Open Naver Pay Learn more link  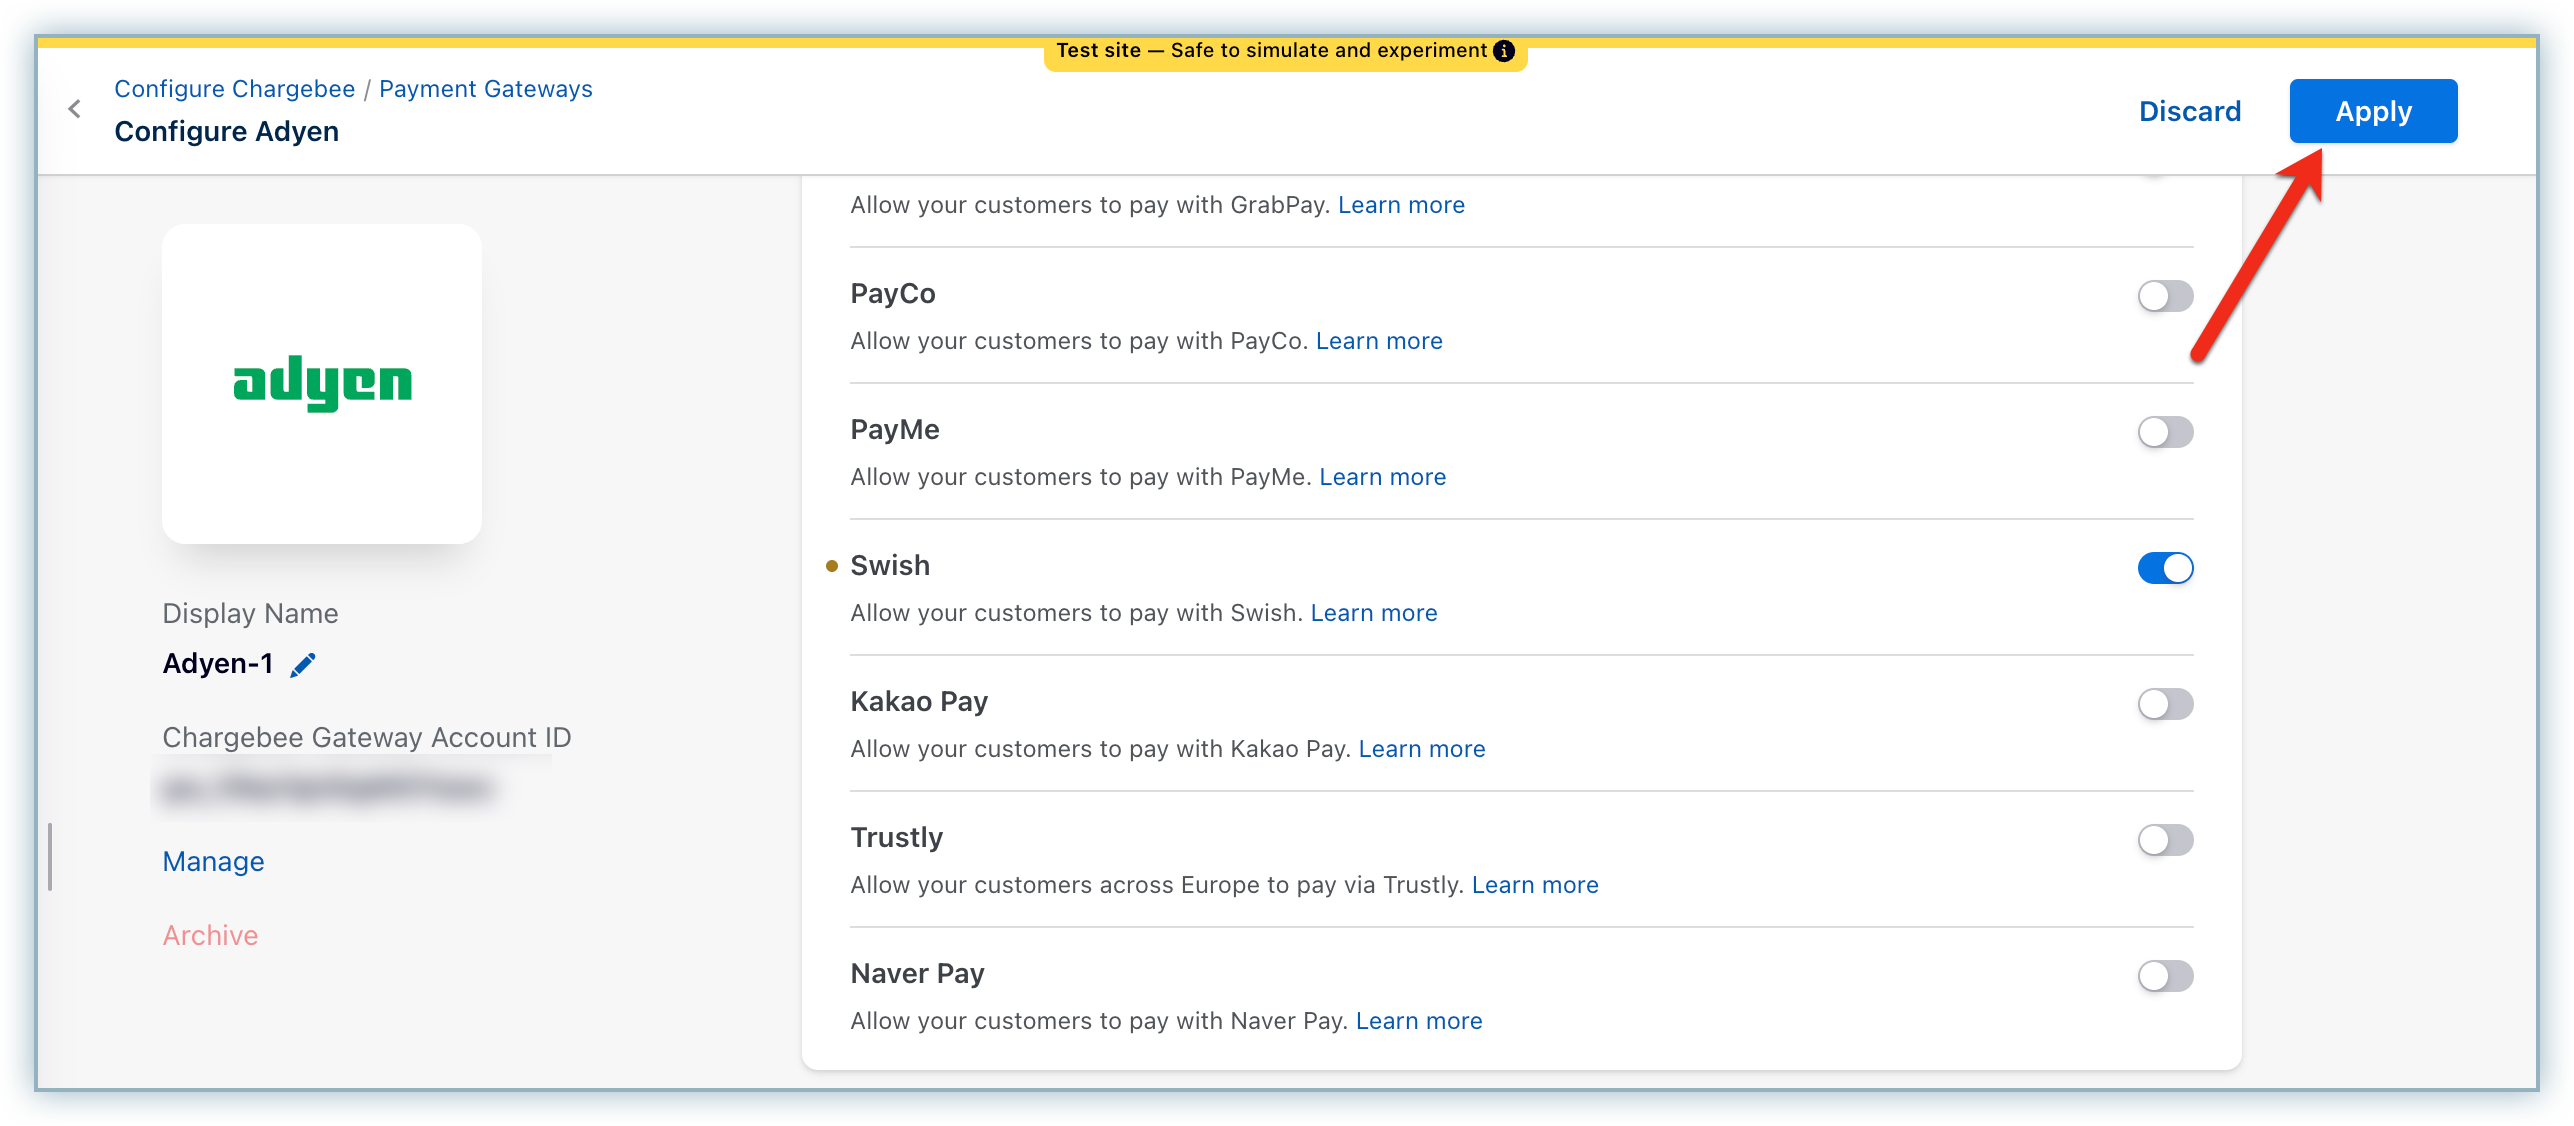(1419, 1021)
